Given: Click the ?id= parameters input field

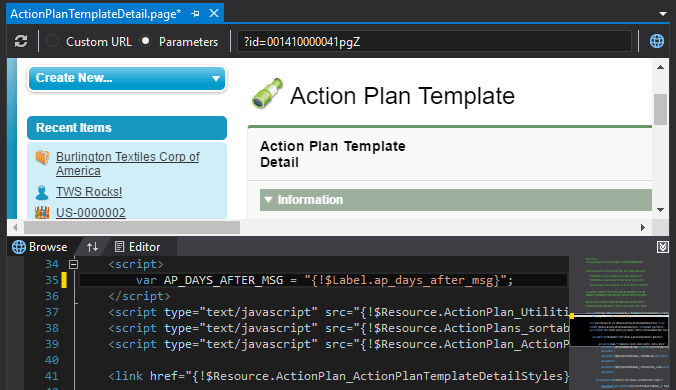Looking at the screenshot, I should point(434,41).
